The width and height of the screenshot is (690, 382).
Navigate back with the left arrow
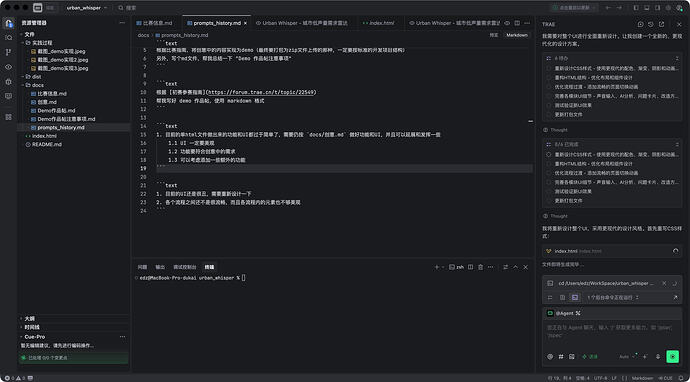(x=609, y=8)
